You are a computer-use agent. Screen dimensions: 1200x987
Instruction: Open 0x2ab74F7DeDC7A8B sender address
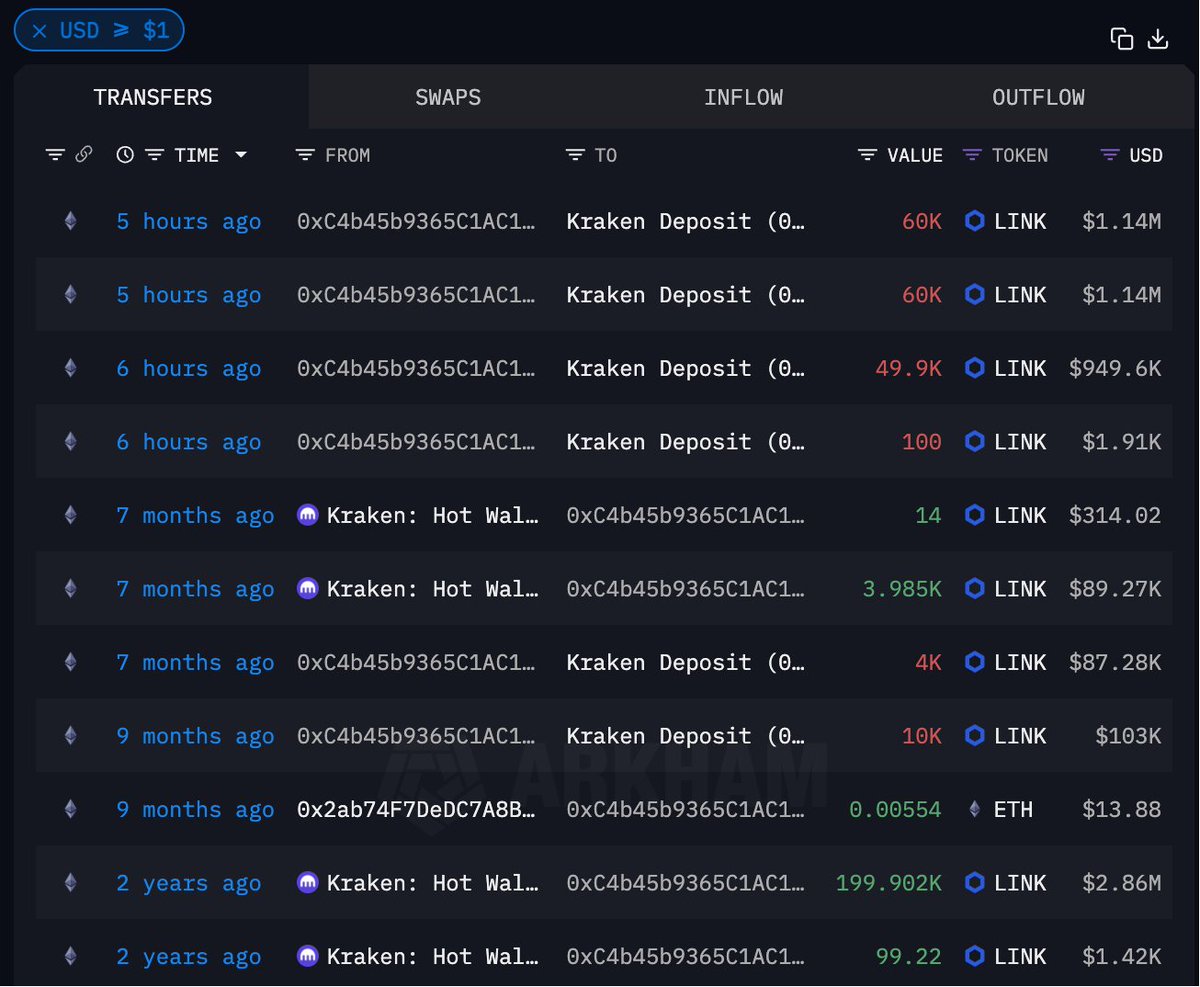418,809
